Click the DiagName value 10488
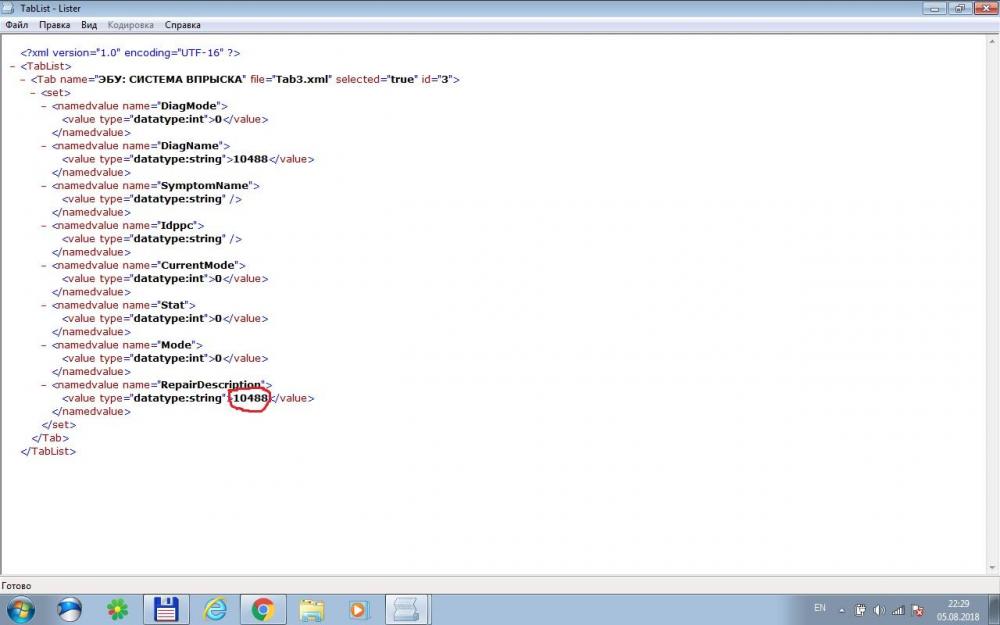1000x625 pixels. pyautogui.click(x=251, y=159)
